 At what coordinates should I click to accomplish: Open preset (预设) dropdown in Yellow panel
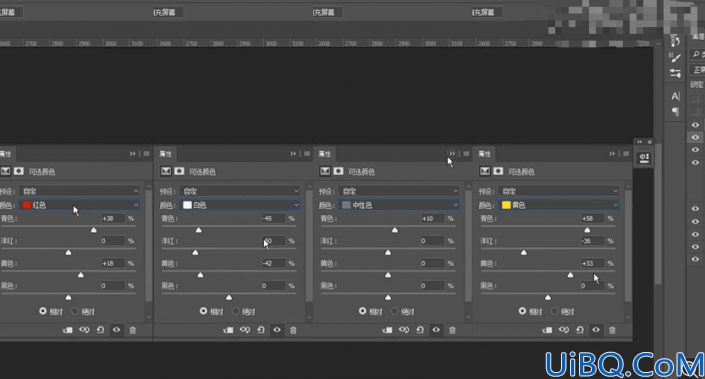[559, 191]
